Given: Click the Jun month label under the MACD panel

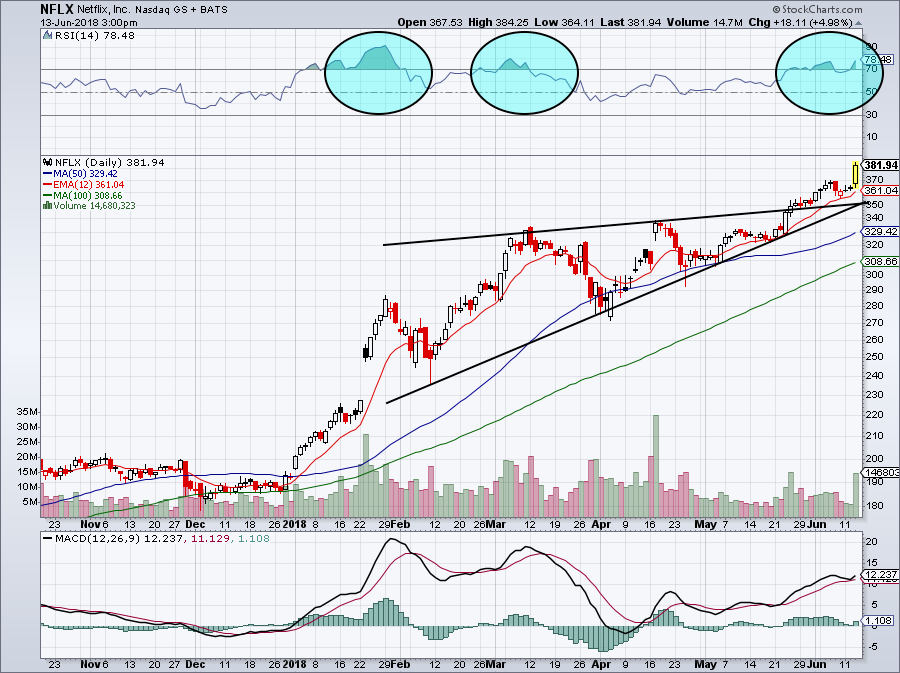Looking at the screenshot, I should (817, 664).
